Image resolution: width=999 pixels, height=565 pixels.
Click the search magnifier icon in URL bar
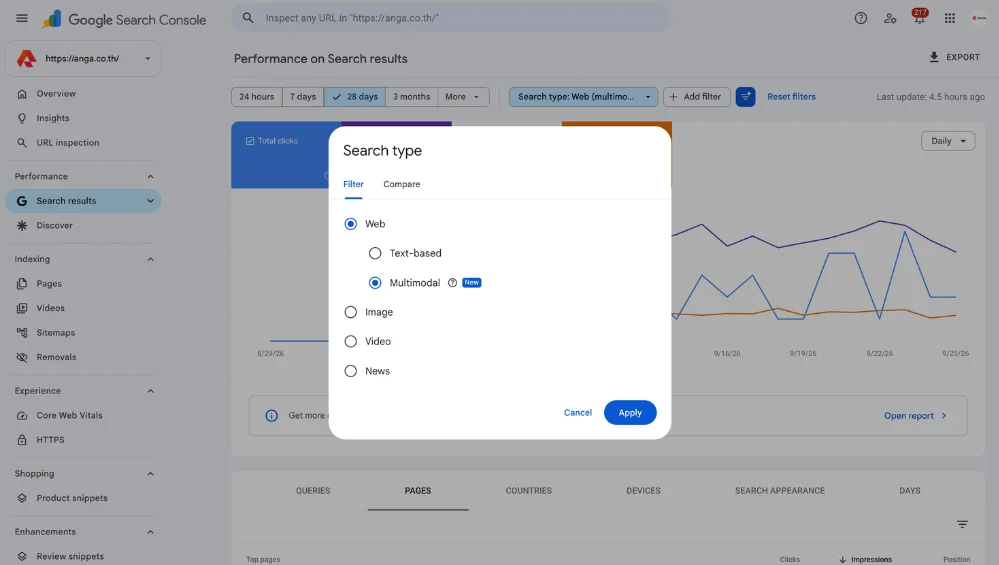click(248, 18)
